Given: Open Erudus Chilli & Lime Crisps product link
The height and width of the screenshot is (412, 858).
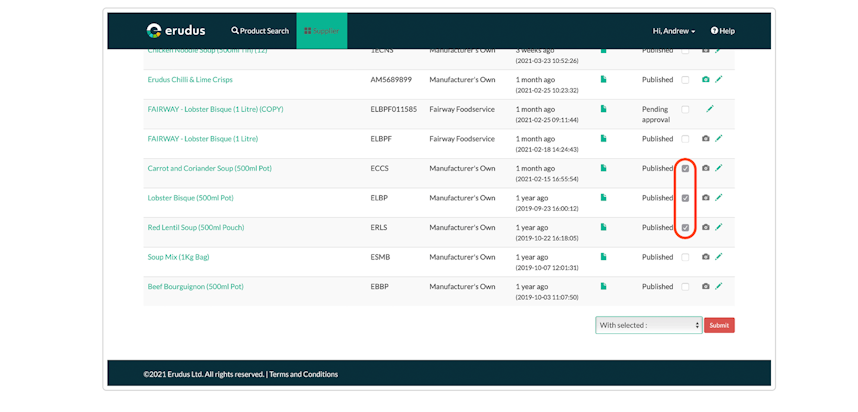Looking at the screenshot, I should coord(190,80).
